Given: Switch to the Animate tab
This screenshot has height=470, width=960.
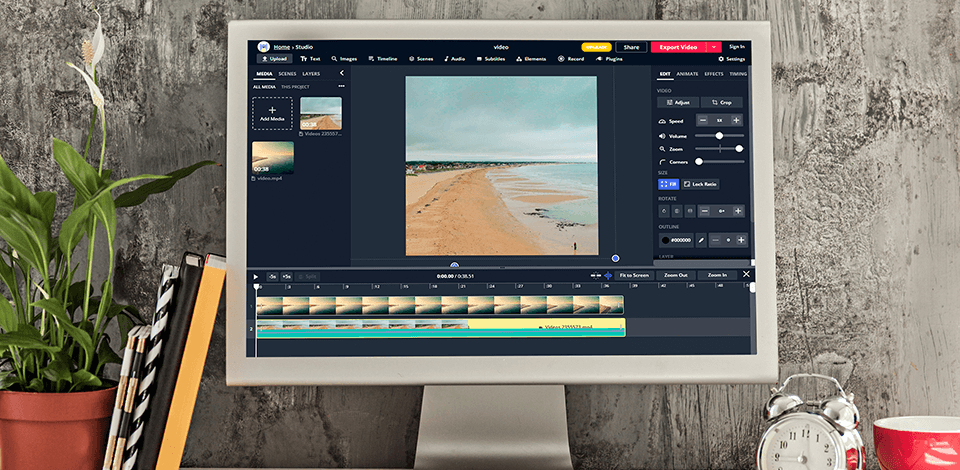Looking at the screenshot, I should click(687, 73).
